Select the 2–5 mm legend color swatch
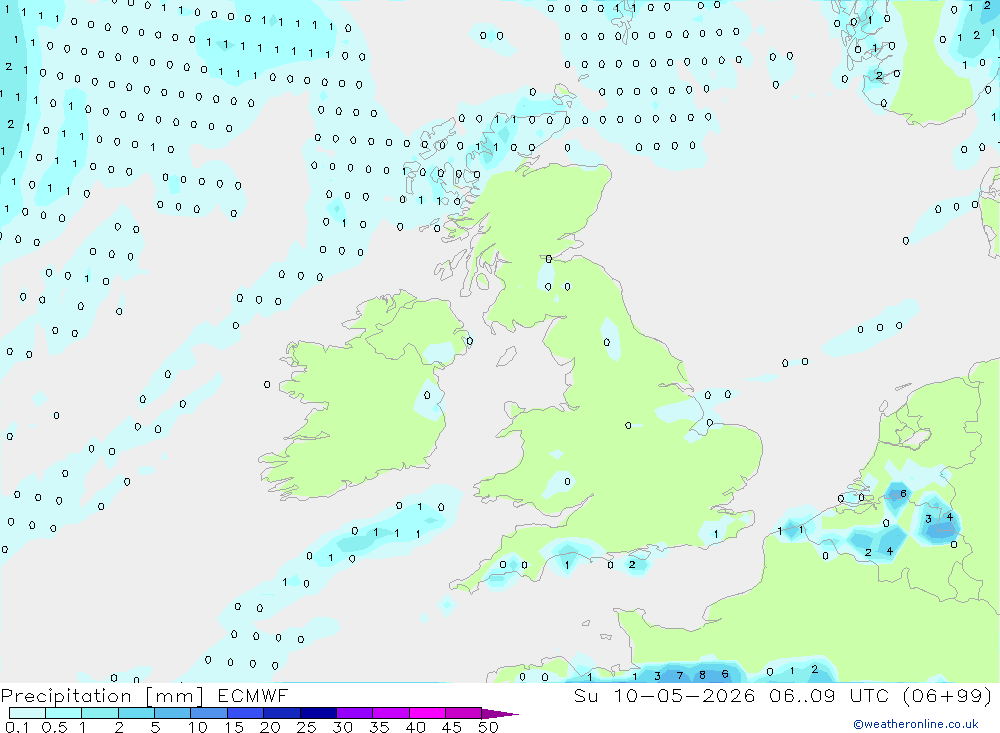This screenshot has height=733, width=1000. tap(136, 713)
